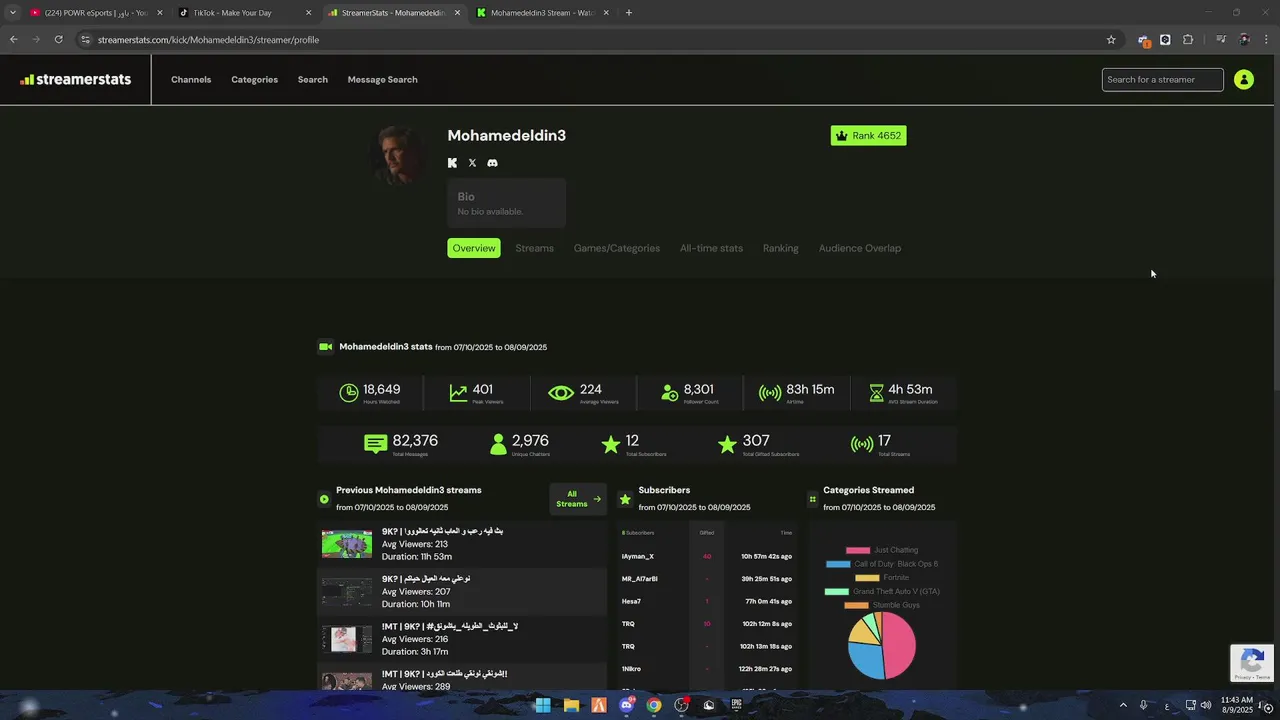
Task: Open the media control toolbar icon
Action: point(1221,40)
